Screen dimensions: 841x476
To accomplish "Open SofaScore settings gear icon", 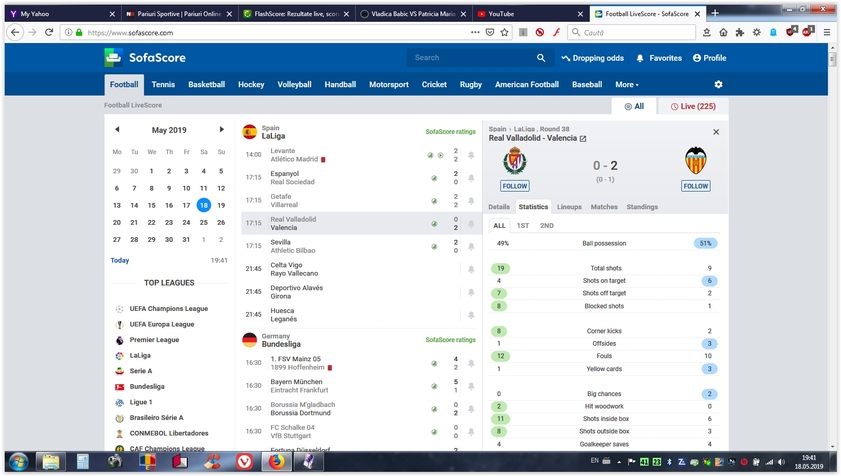I will (x=718, y=84).
